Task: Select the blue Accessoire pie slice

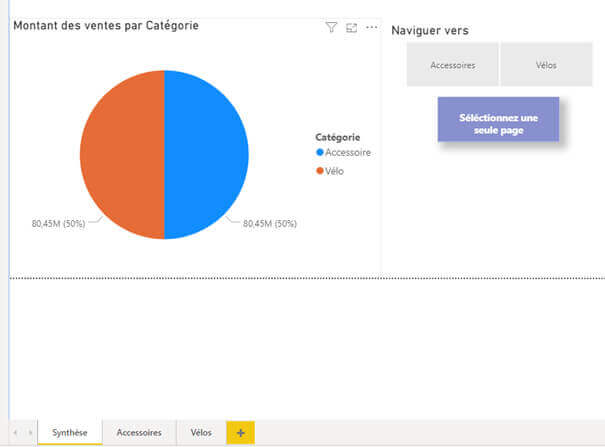Action: point(206,154)
